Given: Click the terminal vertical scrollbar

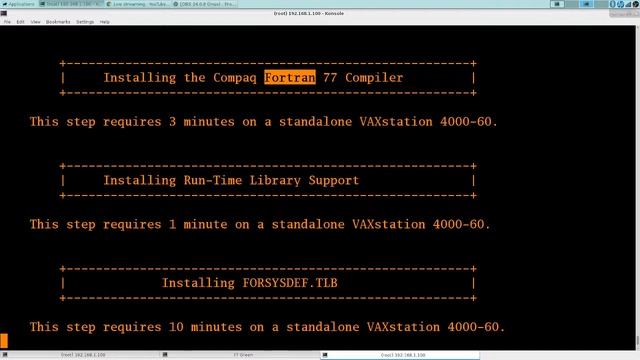Looking at the screenshot, I should coord(638,187).
